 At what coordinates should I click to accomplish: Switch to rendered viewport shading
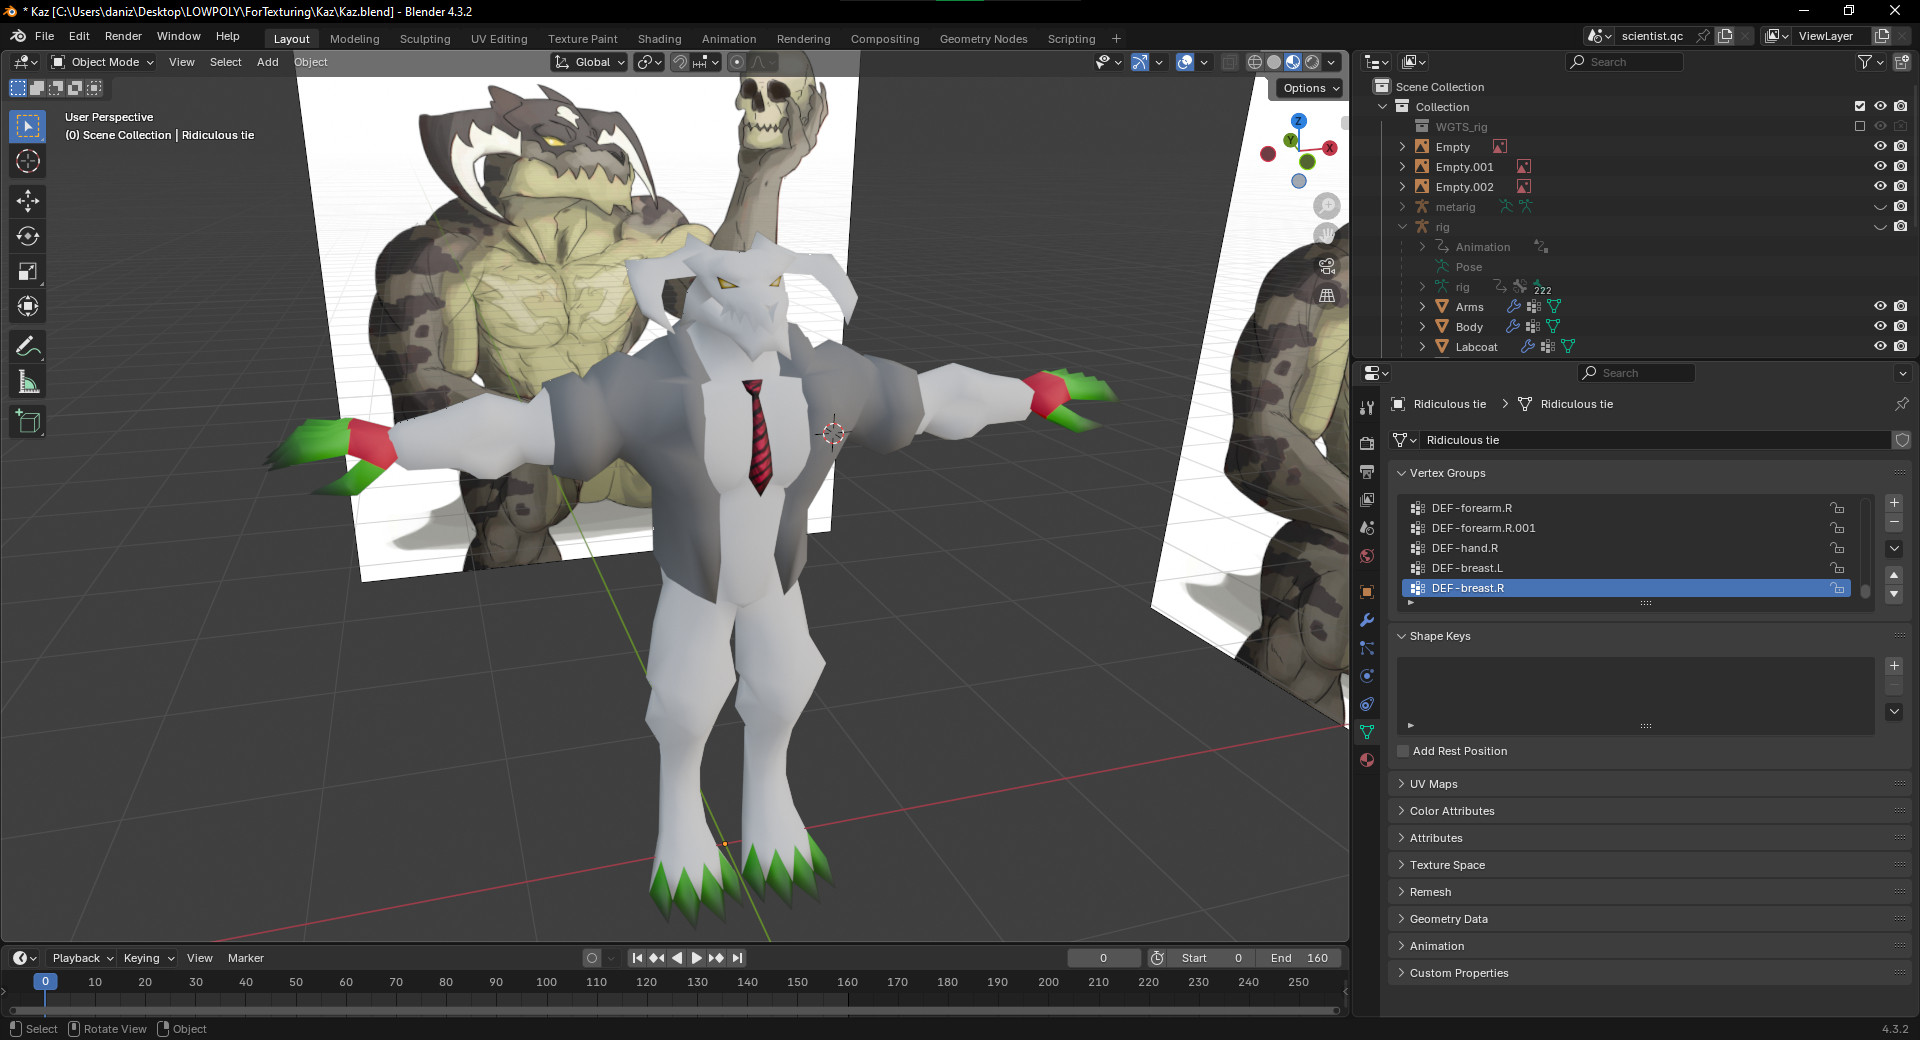pyautogui.click(x=1312, y=62)
